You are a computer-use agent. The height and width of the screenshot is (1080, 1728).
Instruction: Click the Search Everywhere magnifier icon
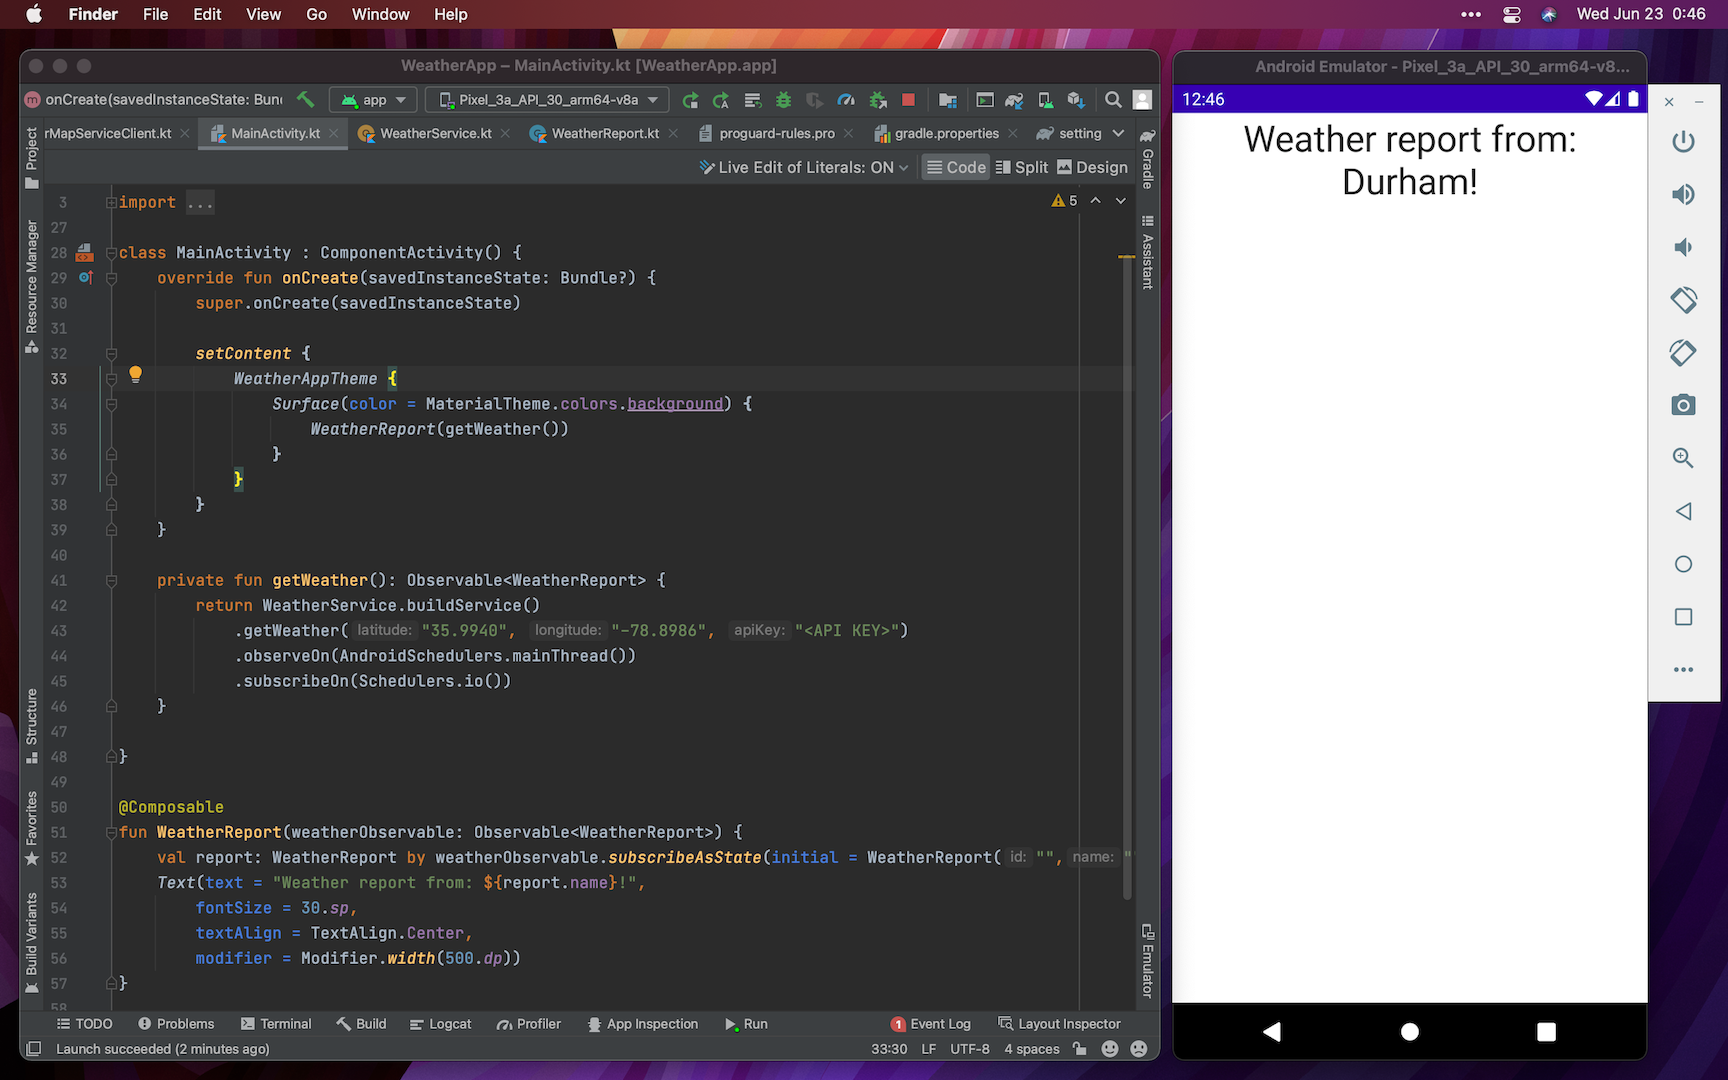point(1113,100)
